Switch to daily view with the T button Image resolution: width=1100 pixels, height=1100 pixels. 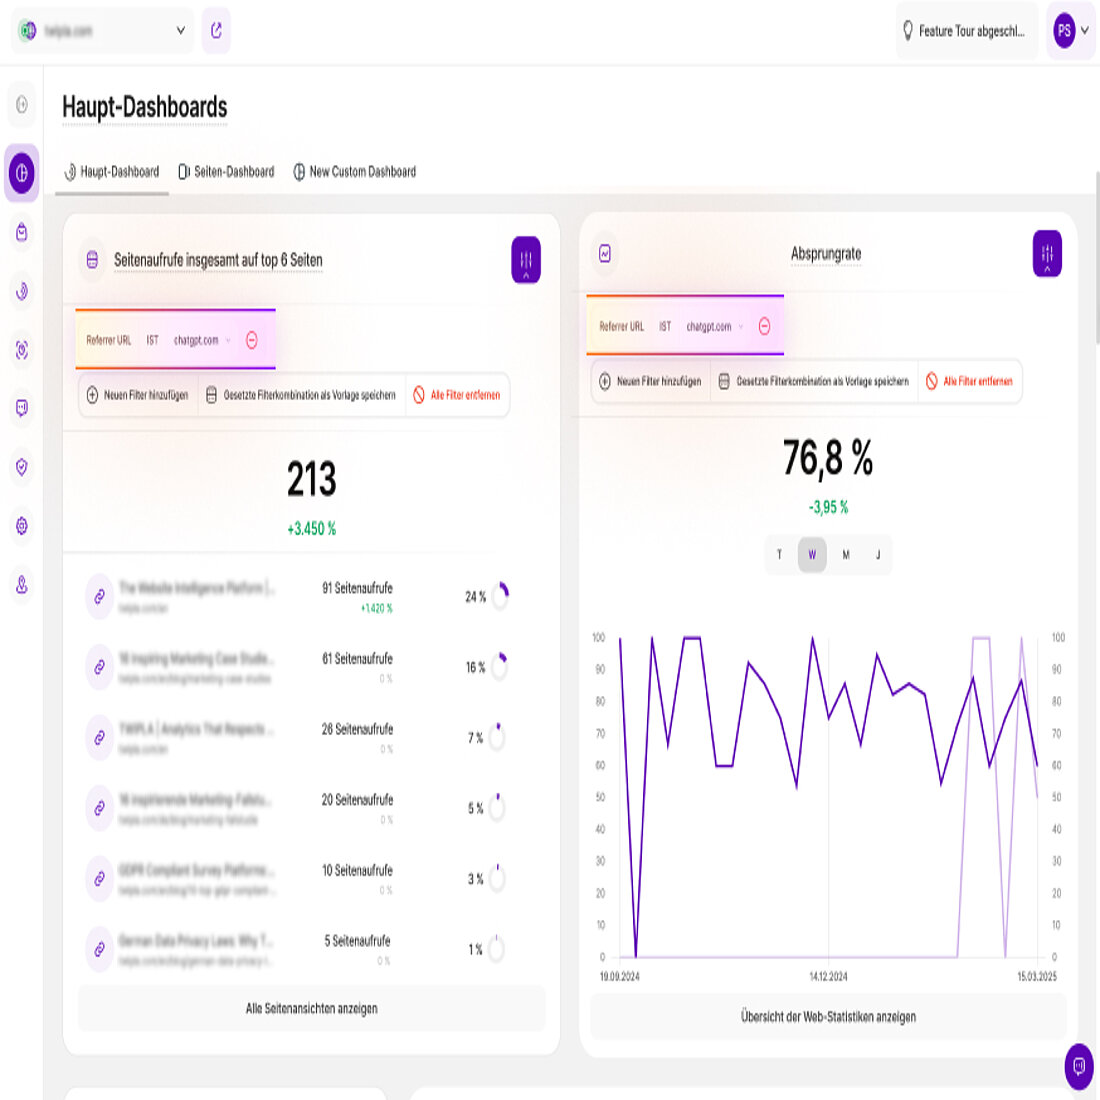780,555
